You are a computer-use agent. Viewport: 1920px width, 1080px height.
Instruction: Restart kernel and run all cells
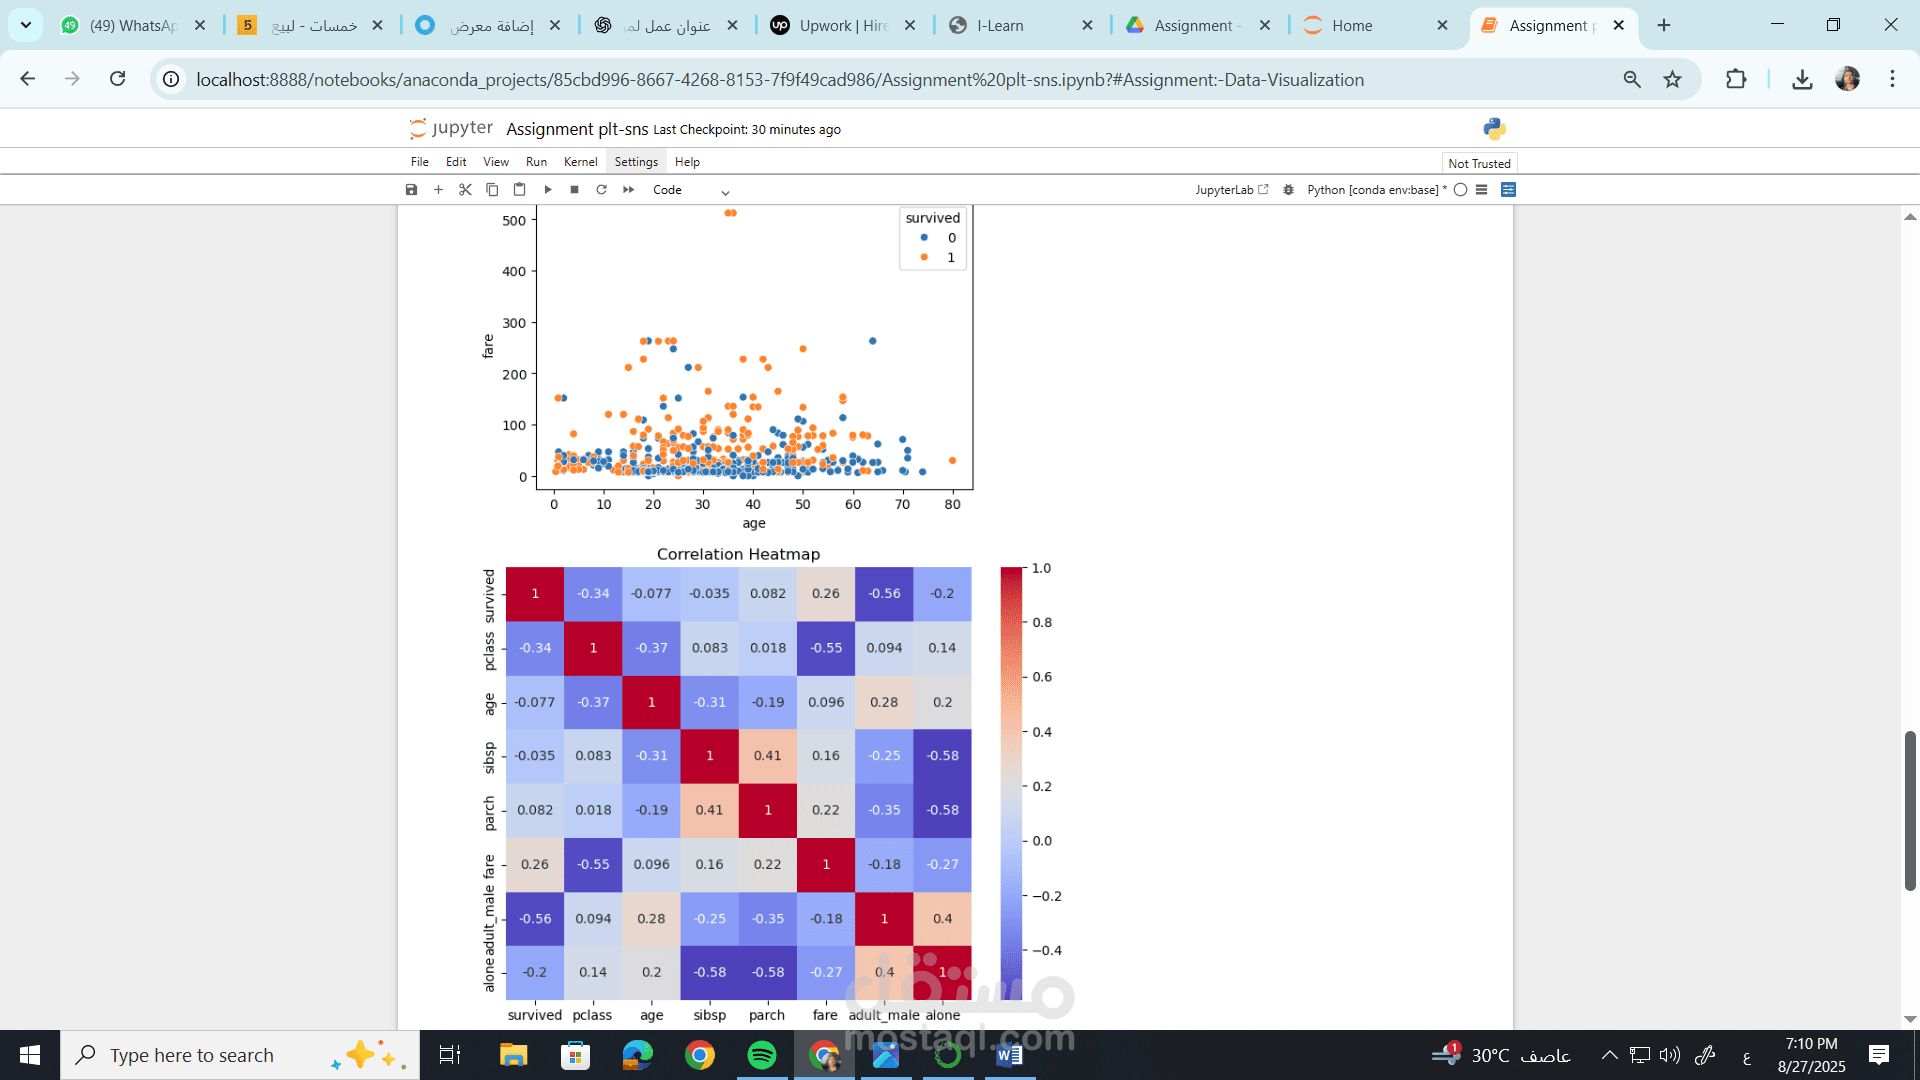628,190
